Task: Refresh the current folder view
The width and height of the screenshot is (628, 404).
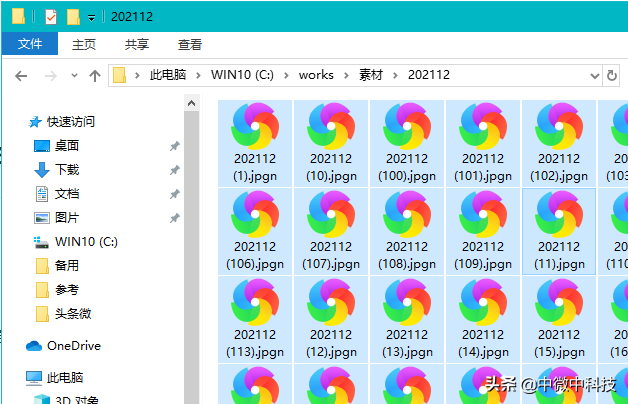Action: pyautogui.click(x=612, y=75)
